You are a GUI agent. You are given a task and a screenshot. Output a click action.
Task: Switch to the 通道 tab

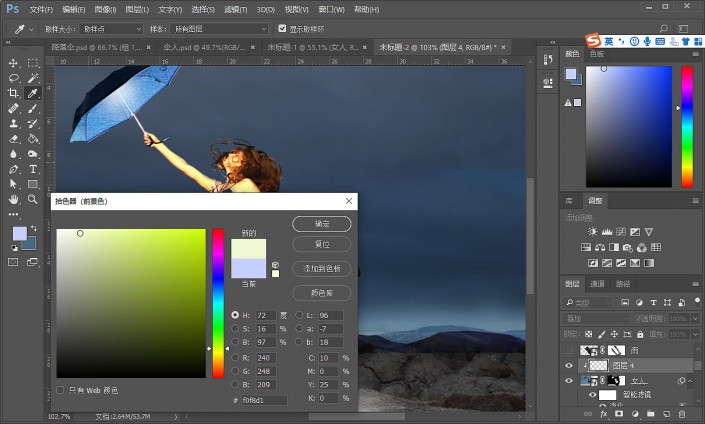point(597,284)
